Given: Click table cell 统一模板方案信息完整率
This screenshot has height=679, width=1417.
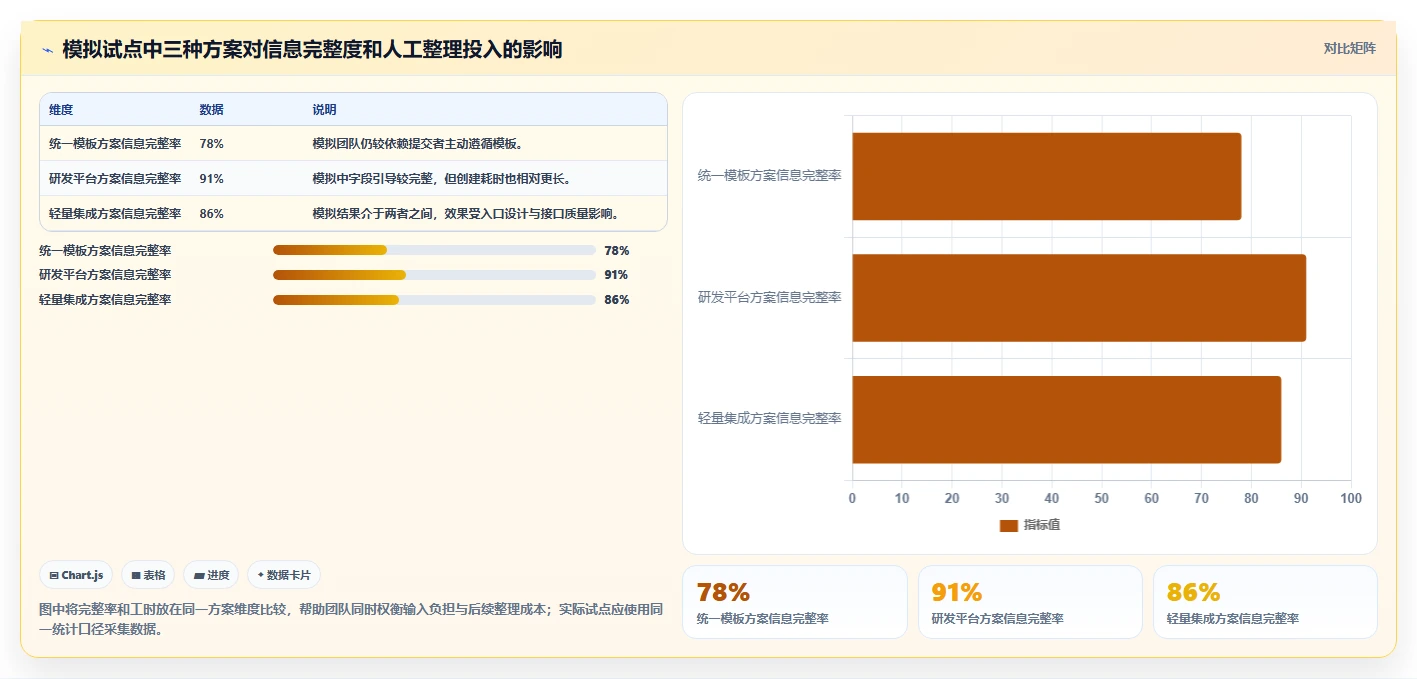Looking at the screenshot, I should (x=115, y=144).
